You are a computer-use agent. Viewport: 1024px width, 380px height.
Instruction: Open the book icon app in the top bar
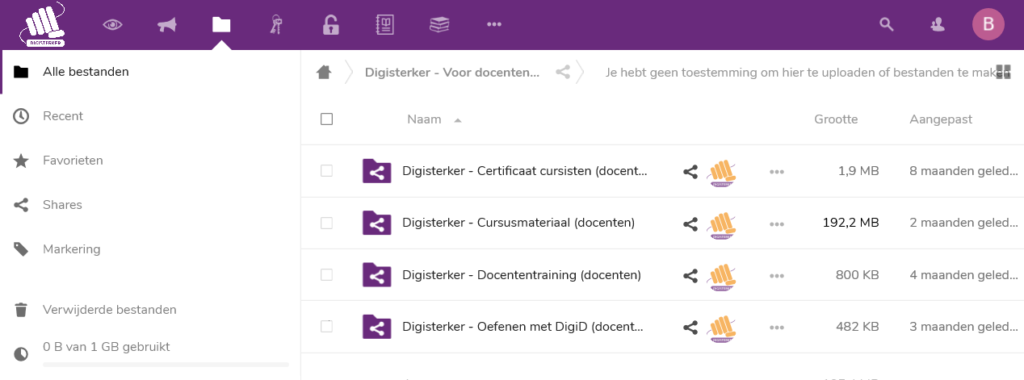(x=385, y=25)
